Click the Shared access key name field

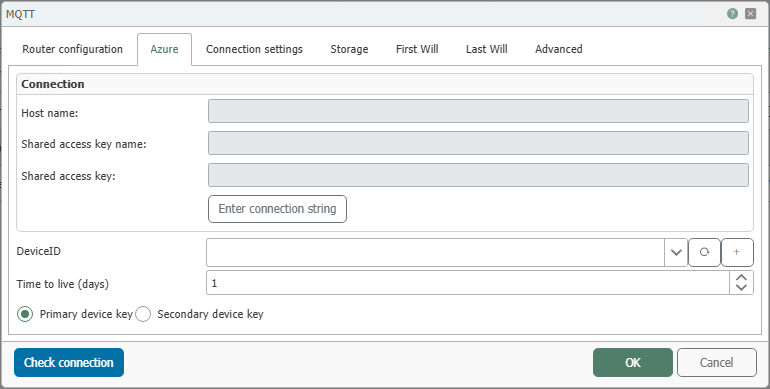pos(478,143)
